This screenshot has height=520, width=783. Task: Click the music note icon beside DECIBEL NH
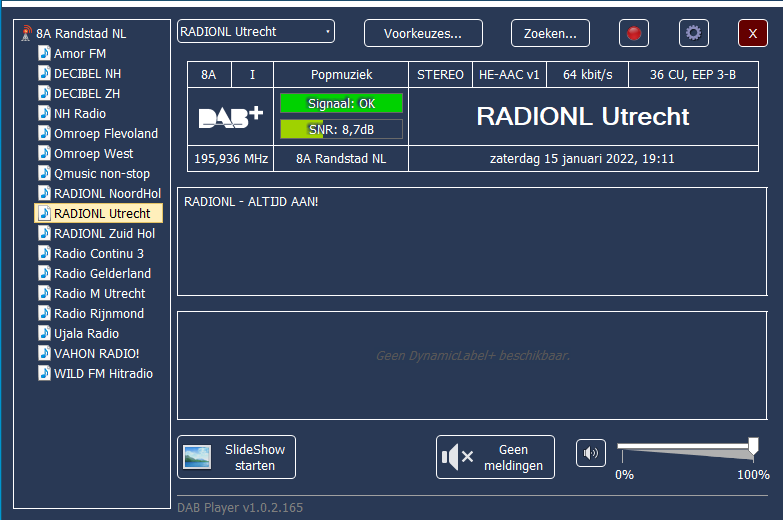click(44, 73)
